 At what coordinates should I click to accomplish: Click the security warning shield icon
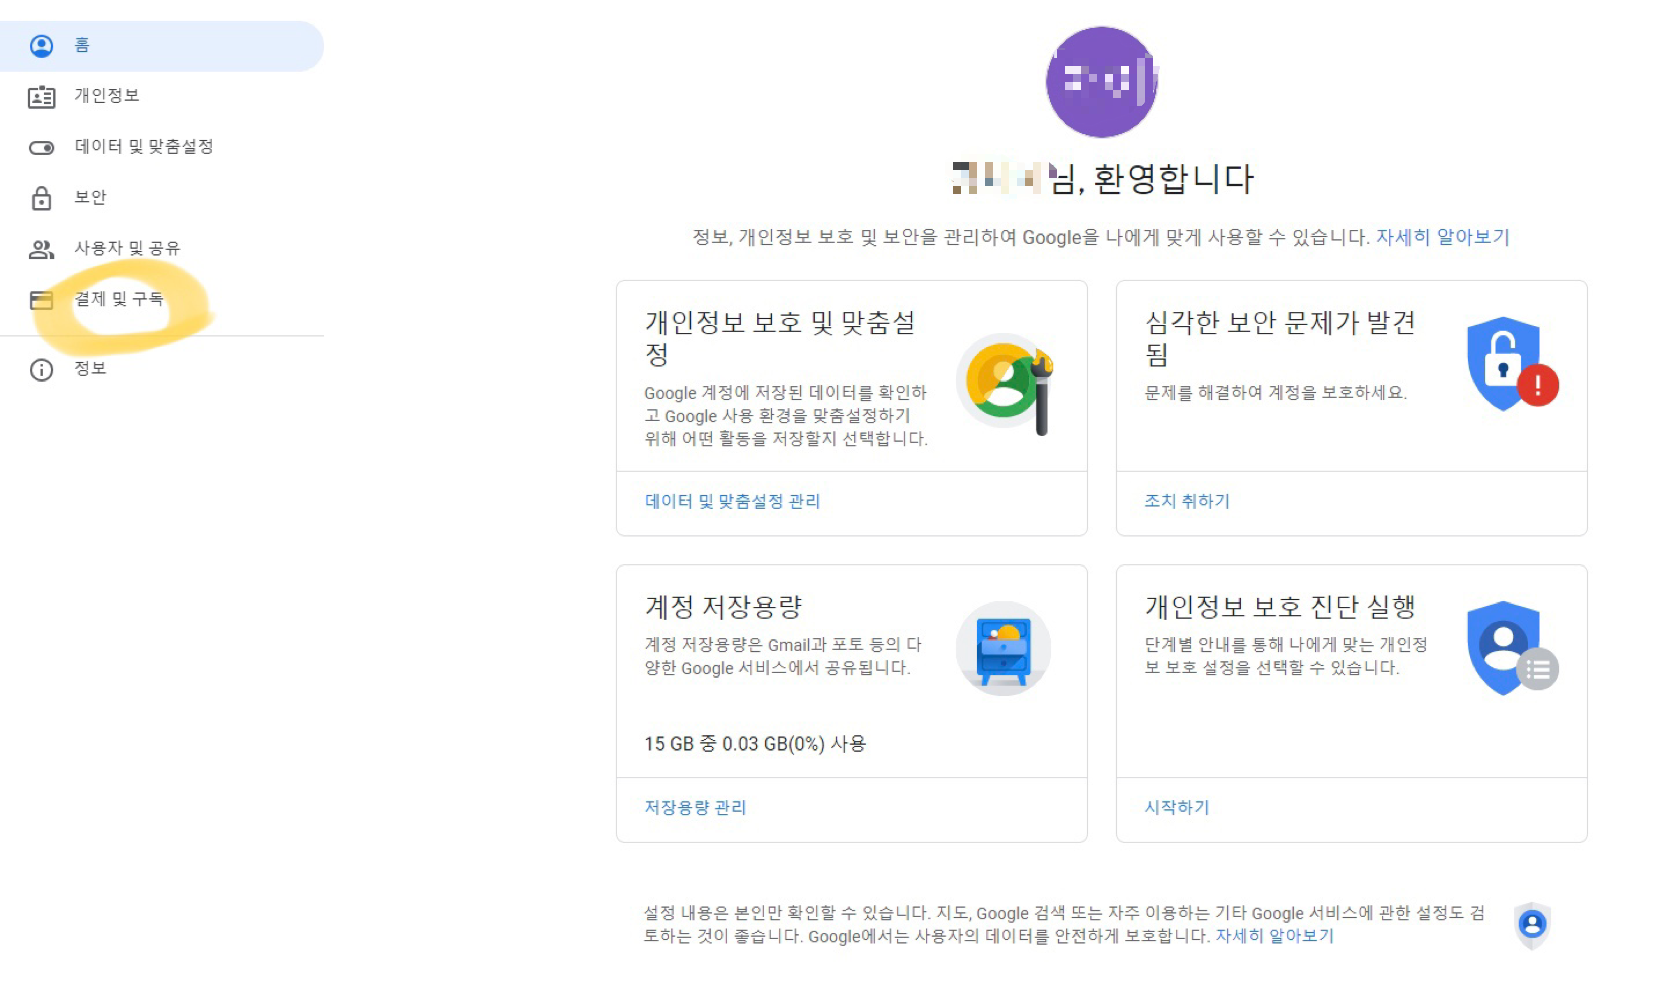pos(1511,364)
